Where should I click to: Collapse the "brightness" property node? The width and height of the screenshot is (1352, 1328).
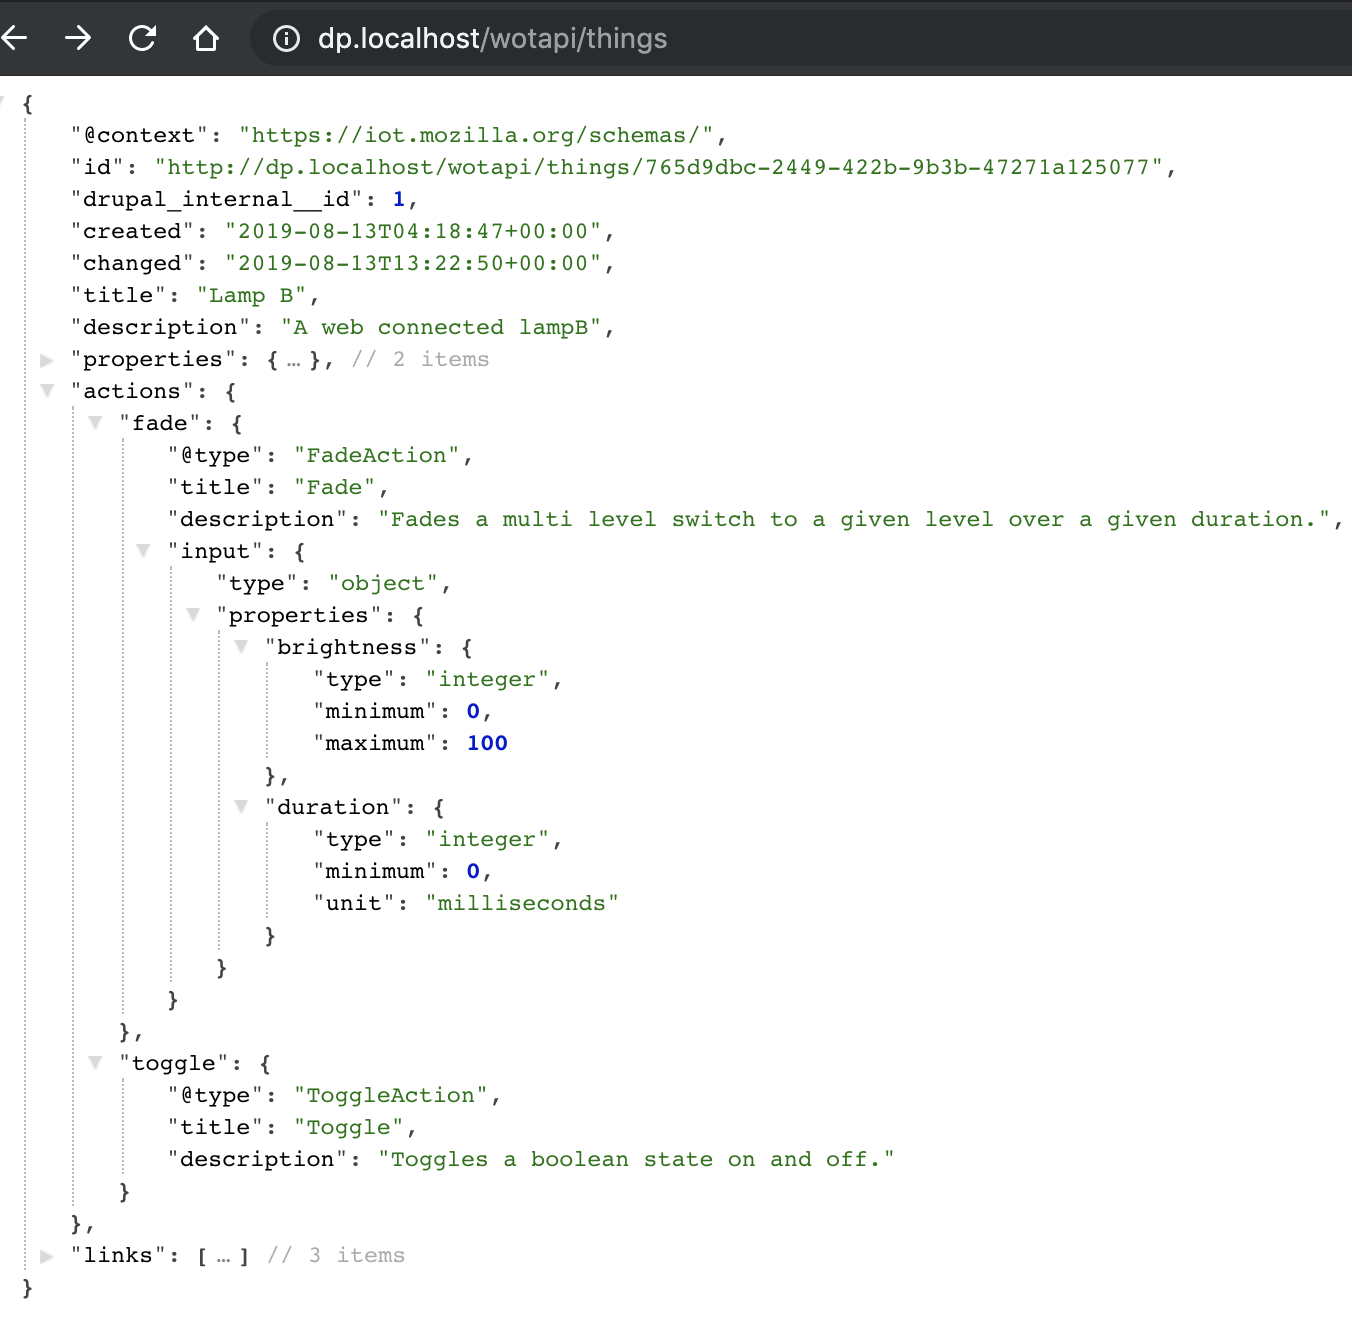pos(241,647)
